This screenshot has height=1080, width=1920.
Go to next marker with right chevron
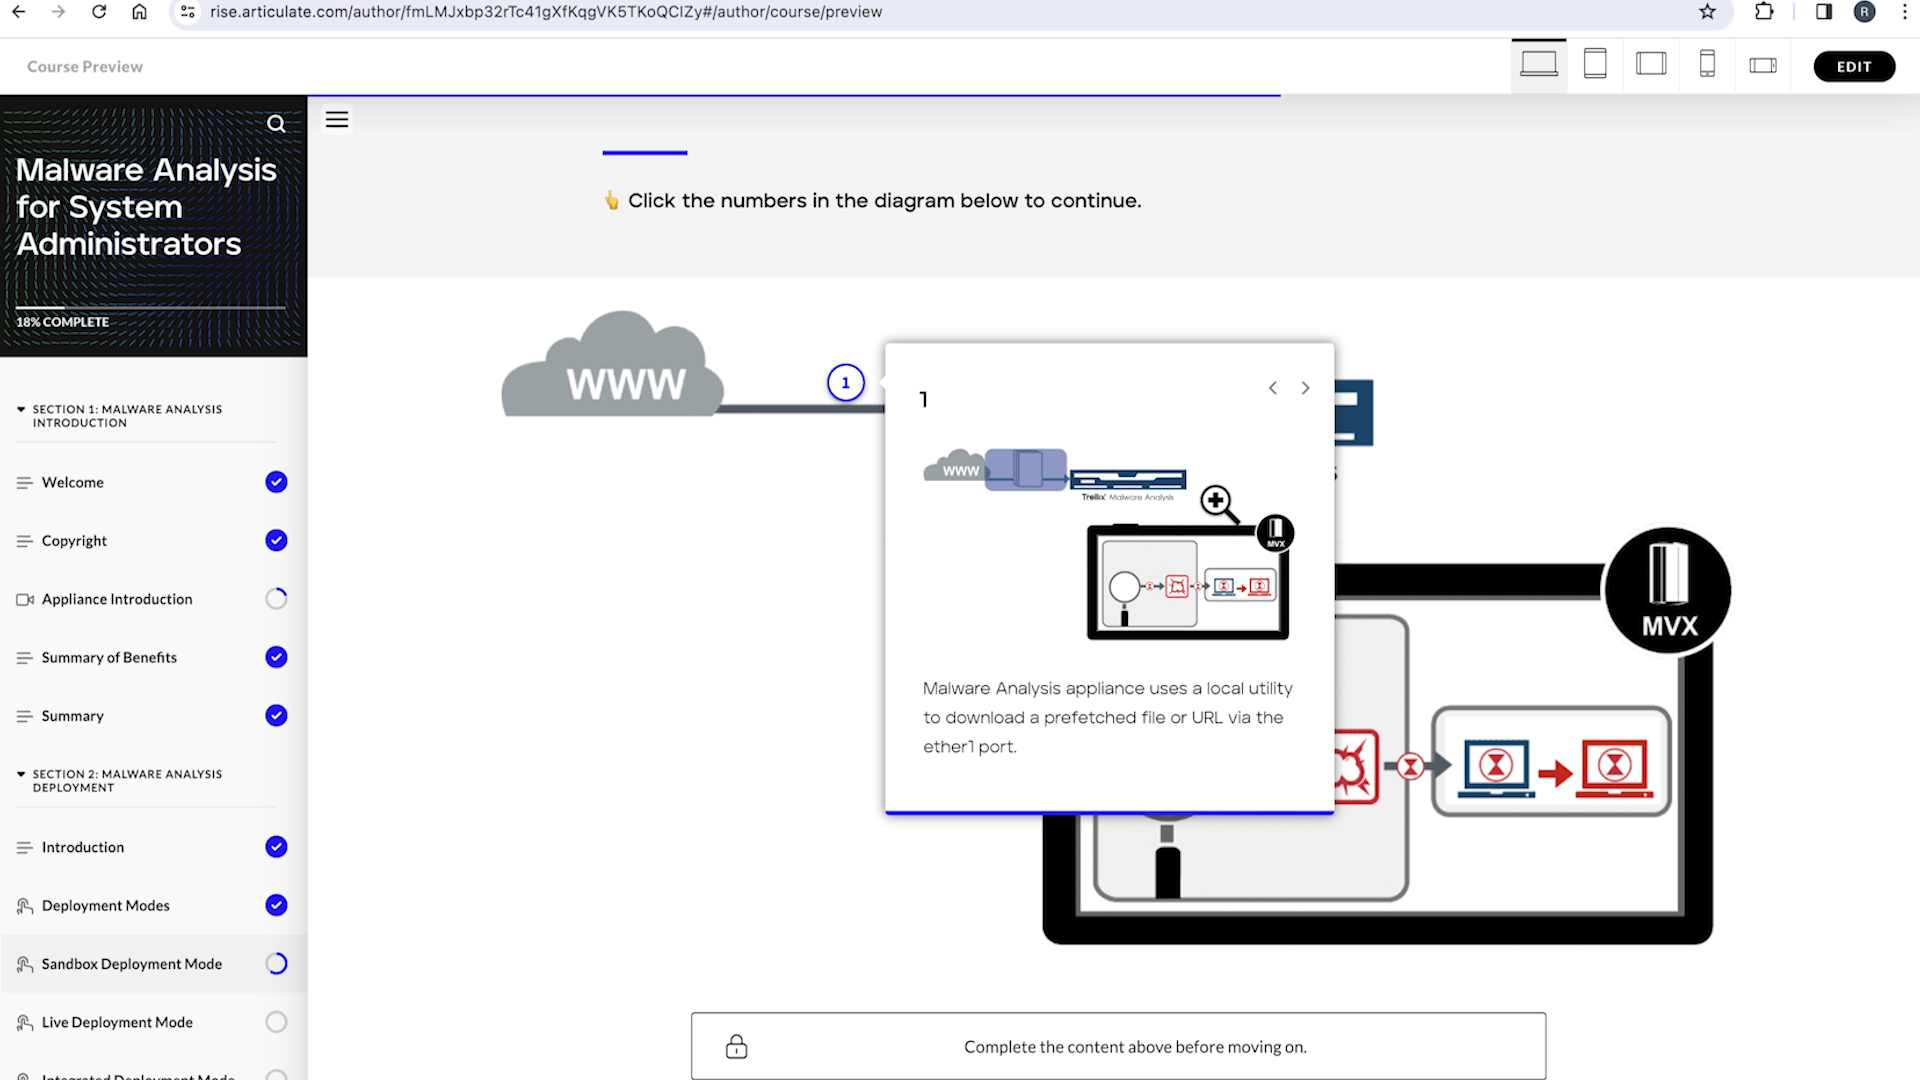pyautogui.click(x=1305, y=388)
